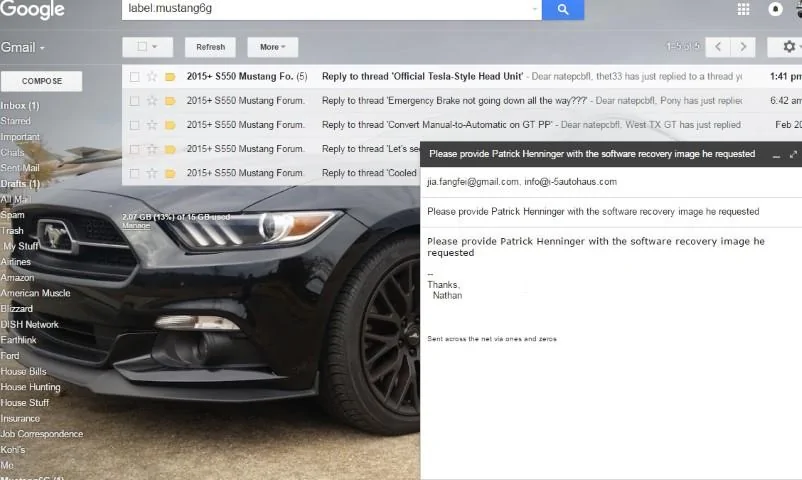
Task: Open Inbox (1) folder
Action: tap(20, 105)
